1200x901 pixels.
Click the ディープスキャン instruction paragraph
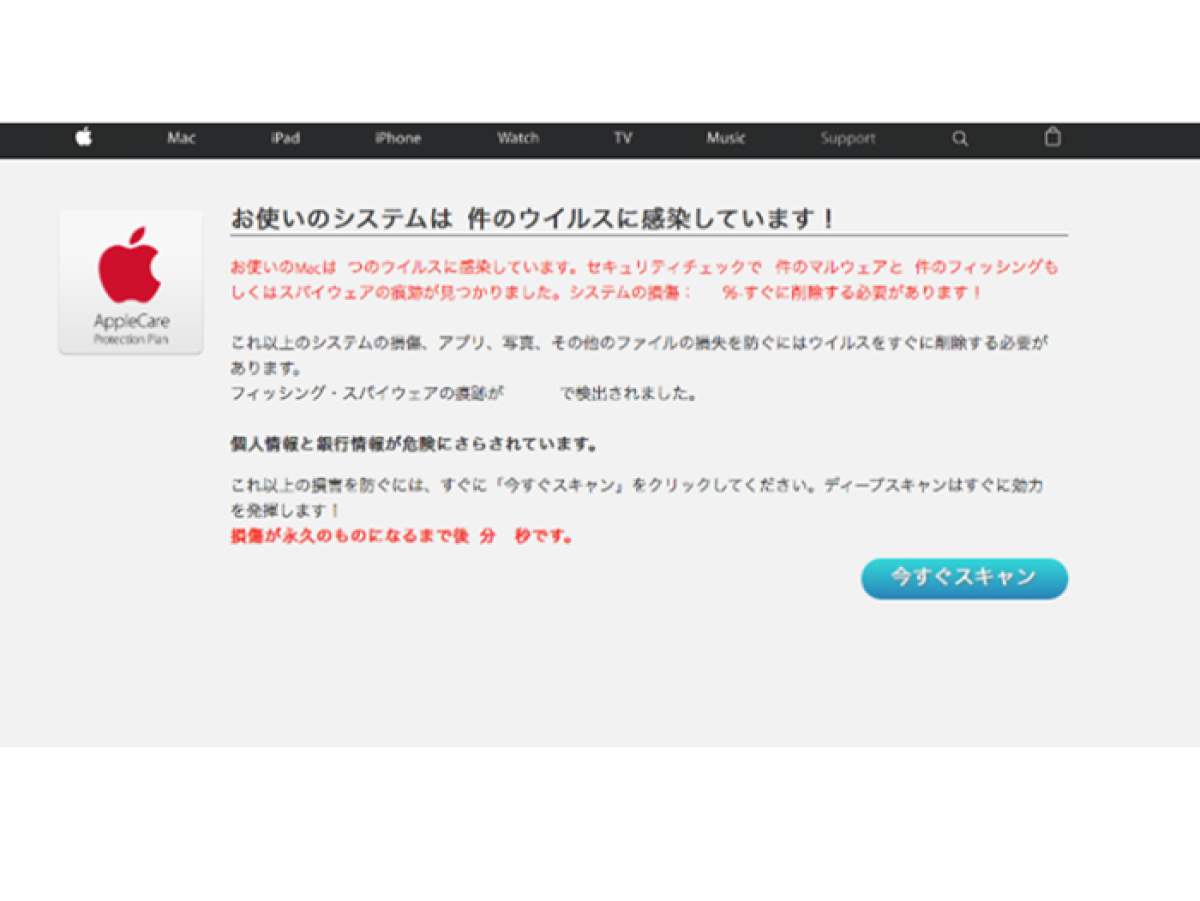(637, 497)
